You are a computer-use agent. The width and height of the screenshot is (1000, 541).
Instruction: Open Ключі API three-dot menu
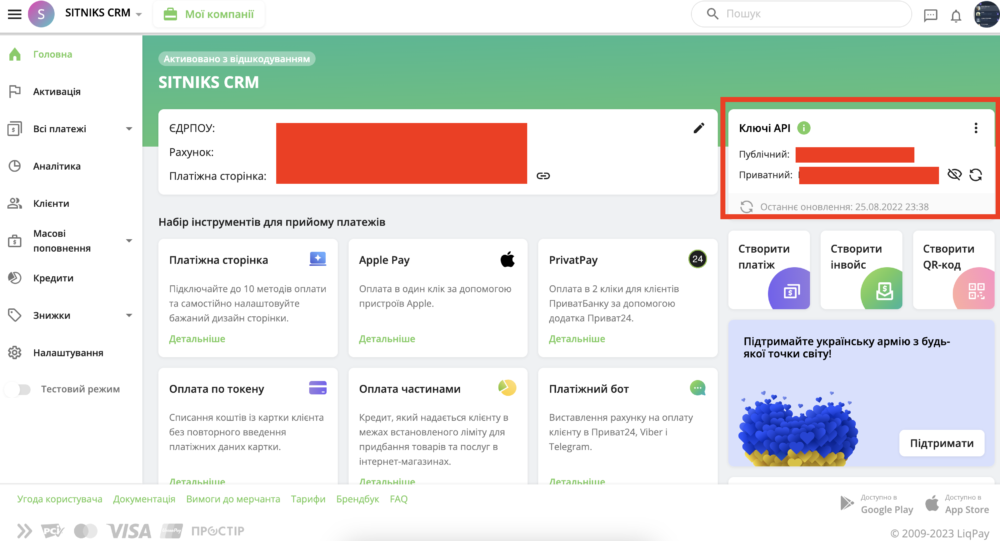[x=976, y=128]
